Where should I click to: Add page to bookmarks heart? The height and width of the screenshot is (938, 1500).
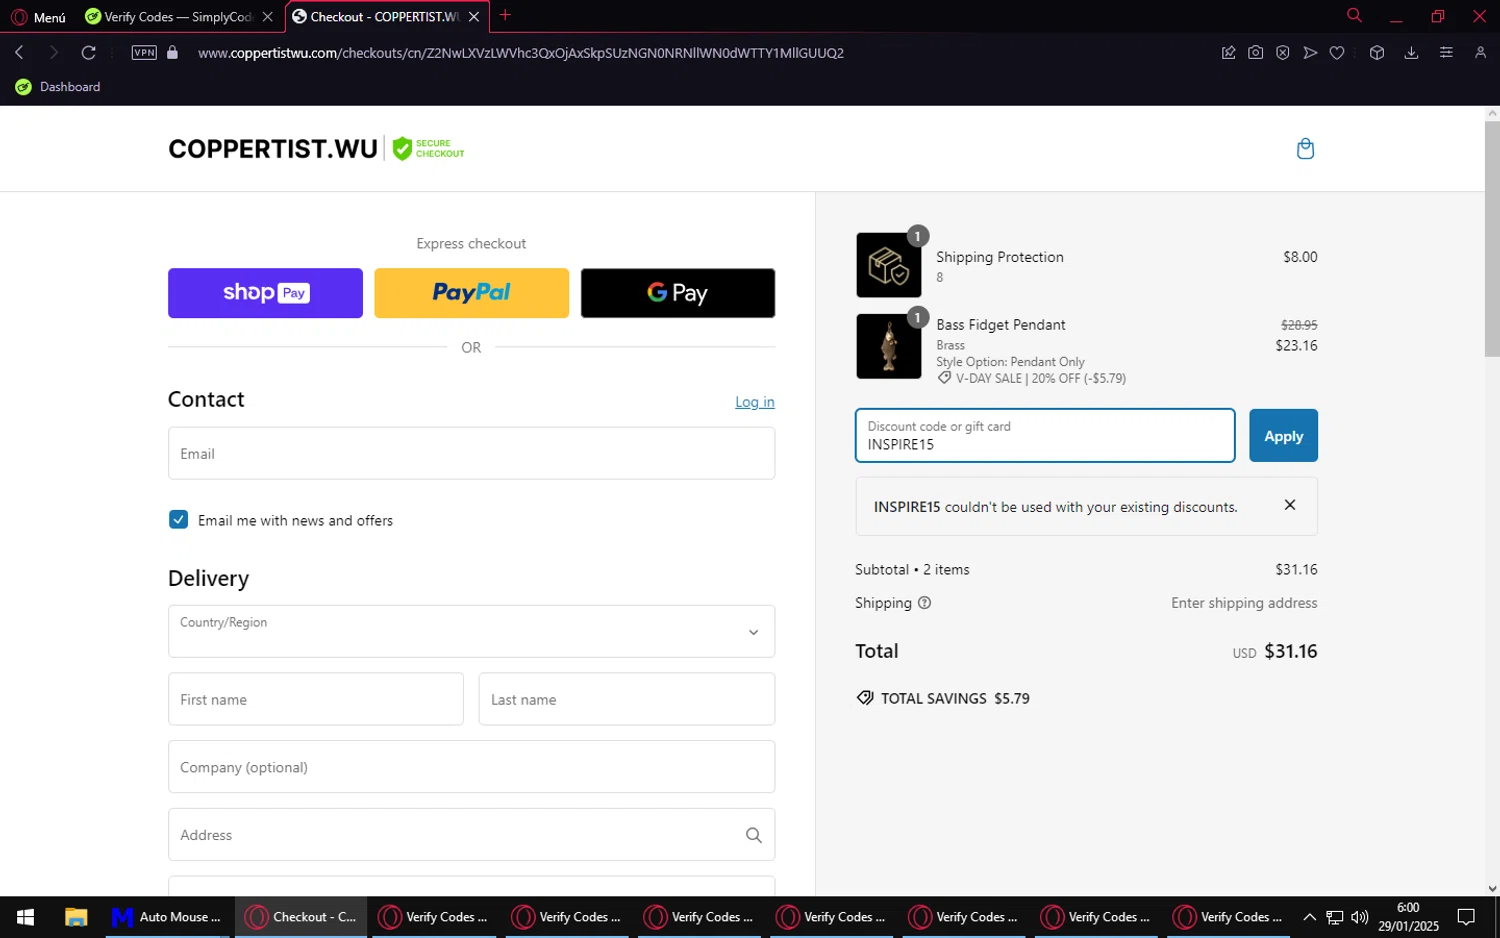click(1337, 53)
